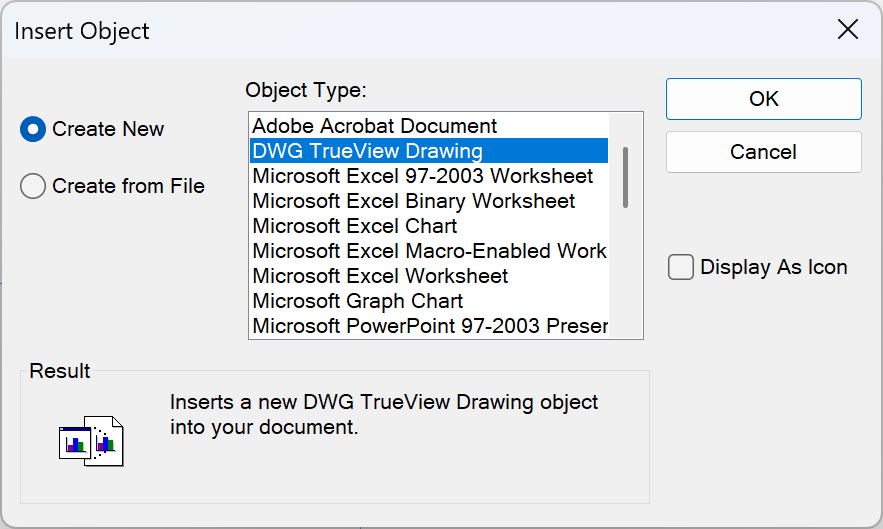Select Microsoft Graph Chart in list
Viewport: 883px width, 529px height.
click(429, 301)
